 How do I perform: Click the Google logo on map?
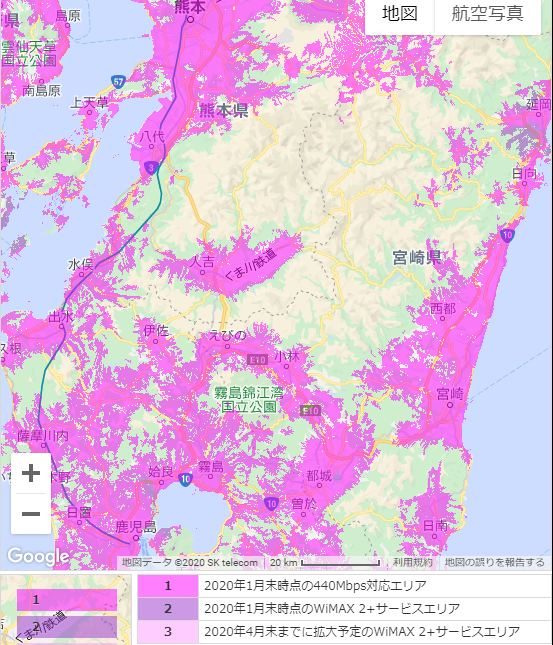tap(38, 556)
